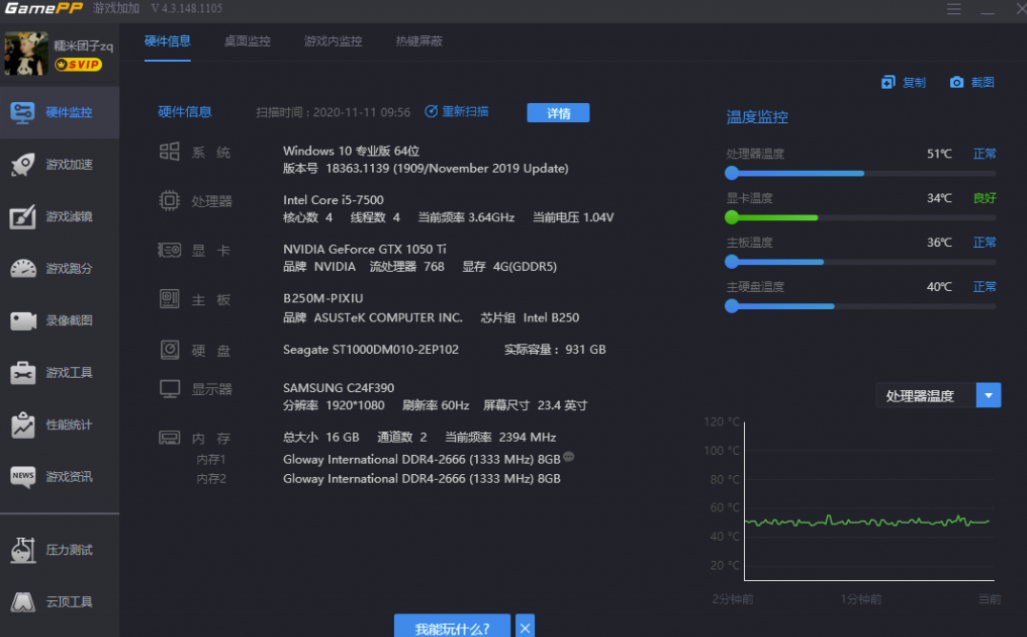This screenshot has height=637, width=1027.
Task: Click the 重新扫描 rescan link
Action: 457,111
